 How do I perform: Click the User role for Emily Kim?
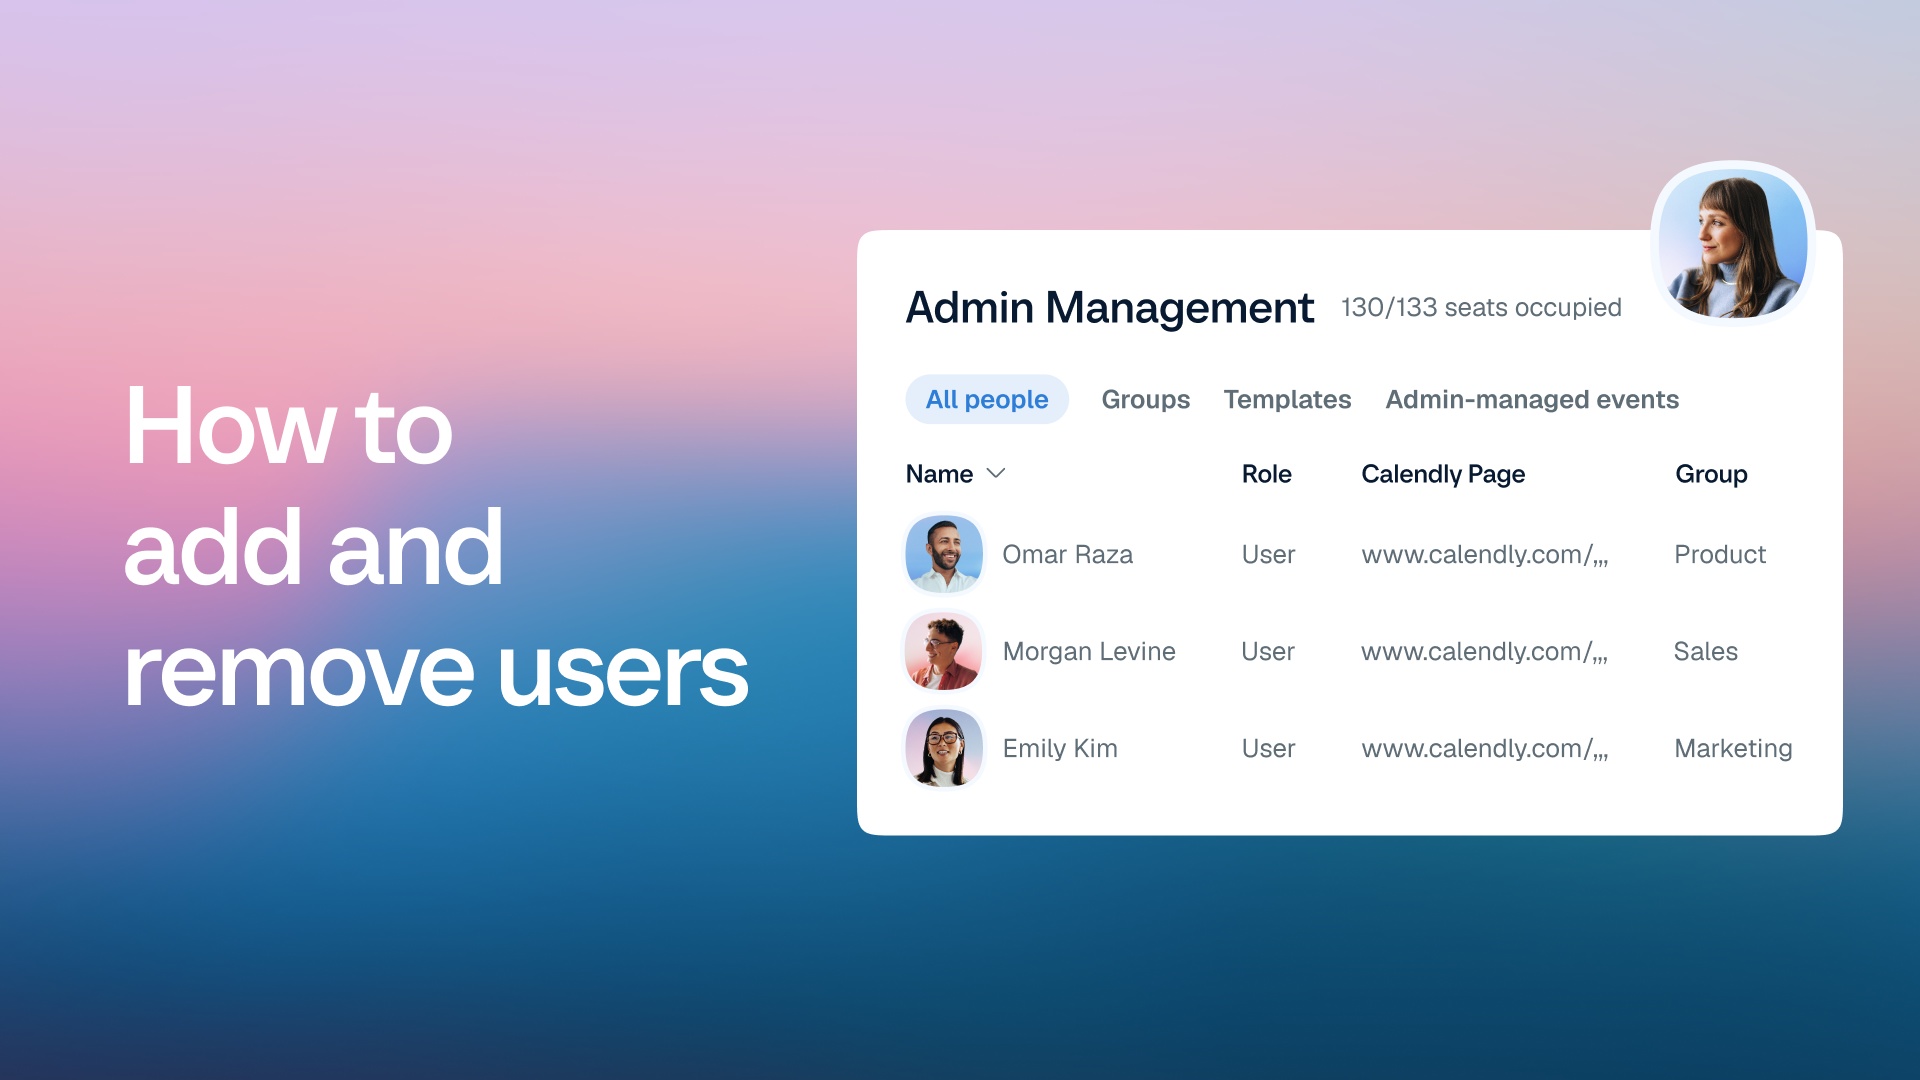coord(1268,748)
